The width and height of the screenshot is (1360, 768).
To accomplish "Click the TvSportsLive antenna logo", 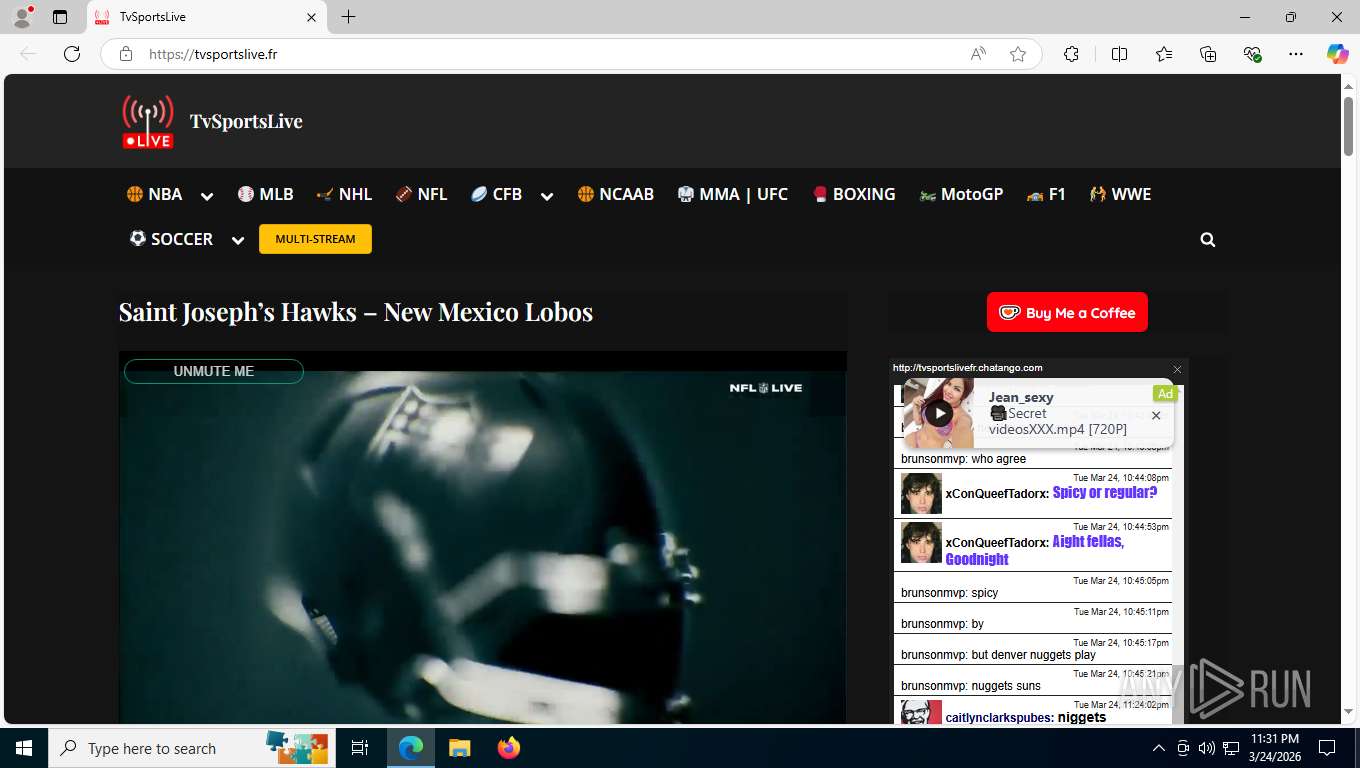I will 148,122.
